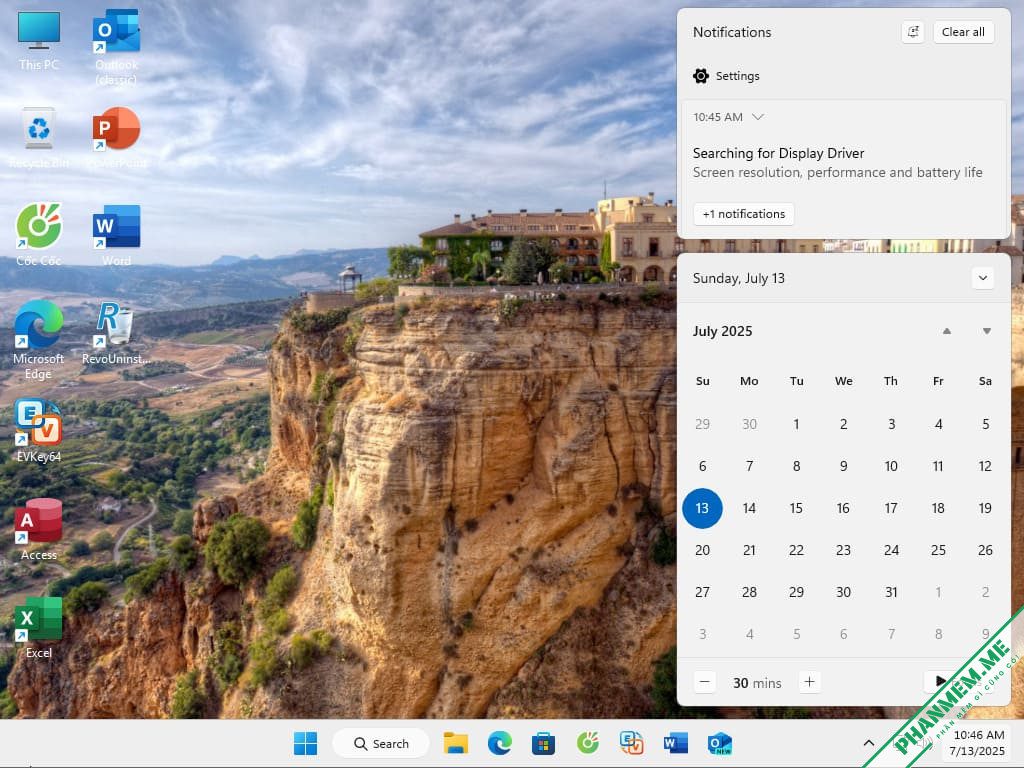Select July 14 in the calendar
Viewport: 1024px width, 768px height.
[749, 508]
